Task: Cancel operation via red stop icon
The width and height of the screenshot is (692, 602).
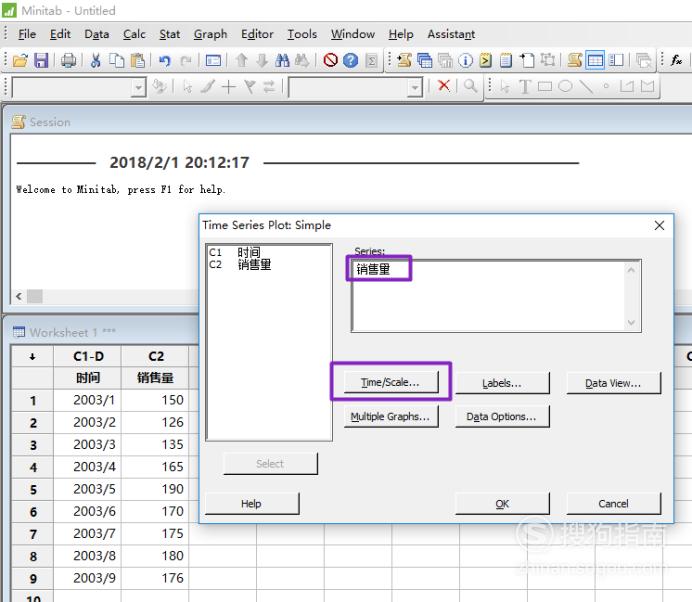Action: (330, 60)
